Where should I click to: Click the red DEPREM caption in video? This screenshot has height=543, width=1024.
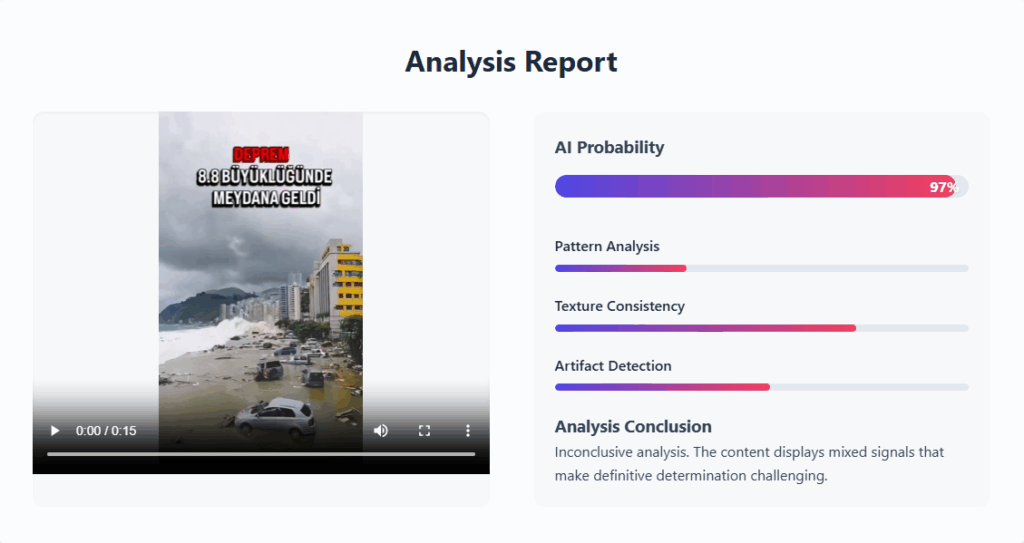click(x=261, y=155)
